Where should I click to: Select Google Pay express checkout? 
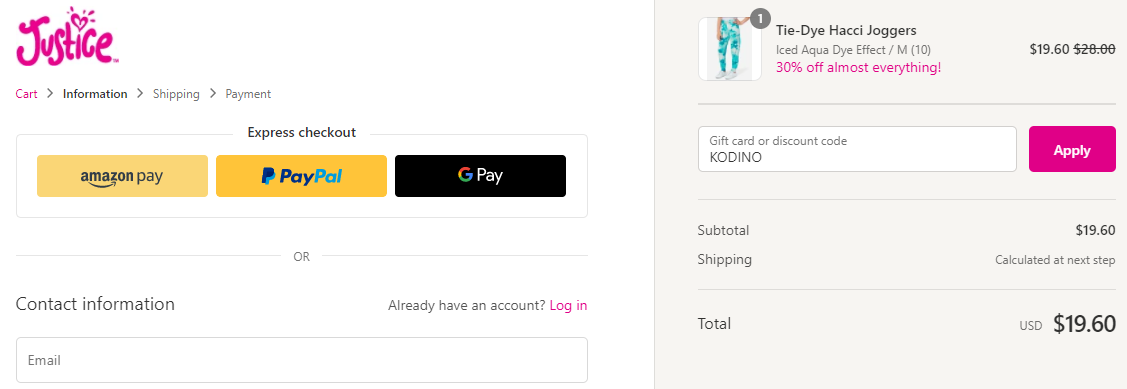[480, 176]
